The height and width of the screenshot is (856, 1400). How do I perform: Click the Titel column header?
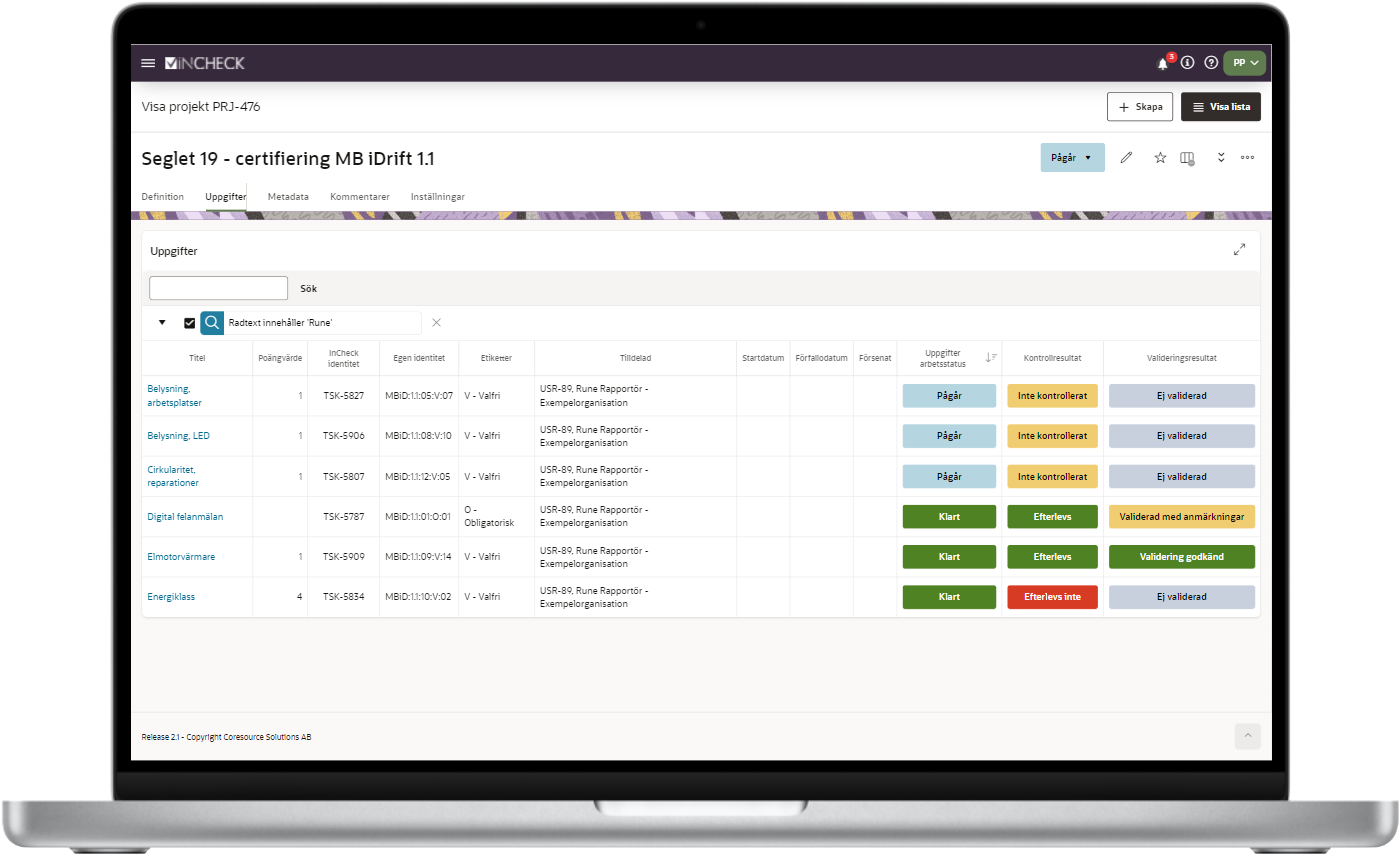(x=197, y=358)
